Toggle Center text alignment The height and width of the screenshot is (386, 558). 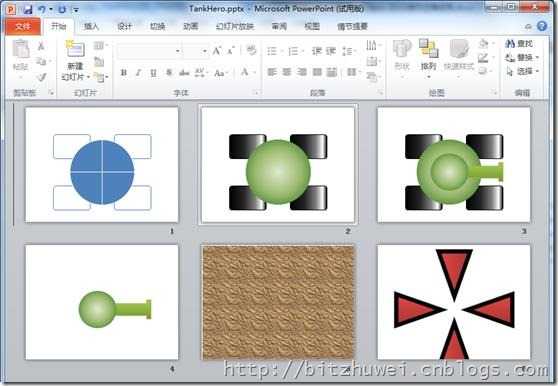click(287, 73)
